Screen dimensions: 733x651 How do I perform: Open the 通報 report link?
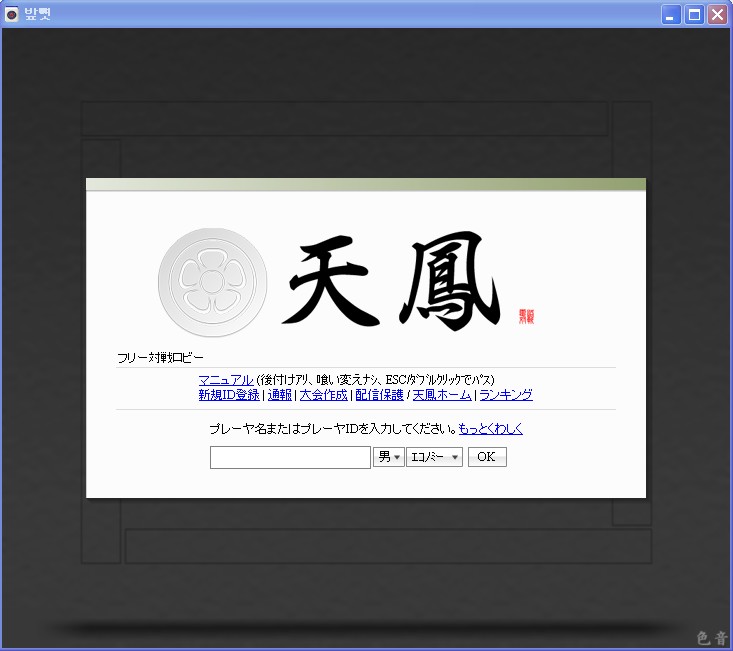(280, 395)
